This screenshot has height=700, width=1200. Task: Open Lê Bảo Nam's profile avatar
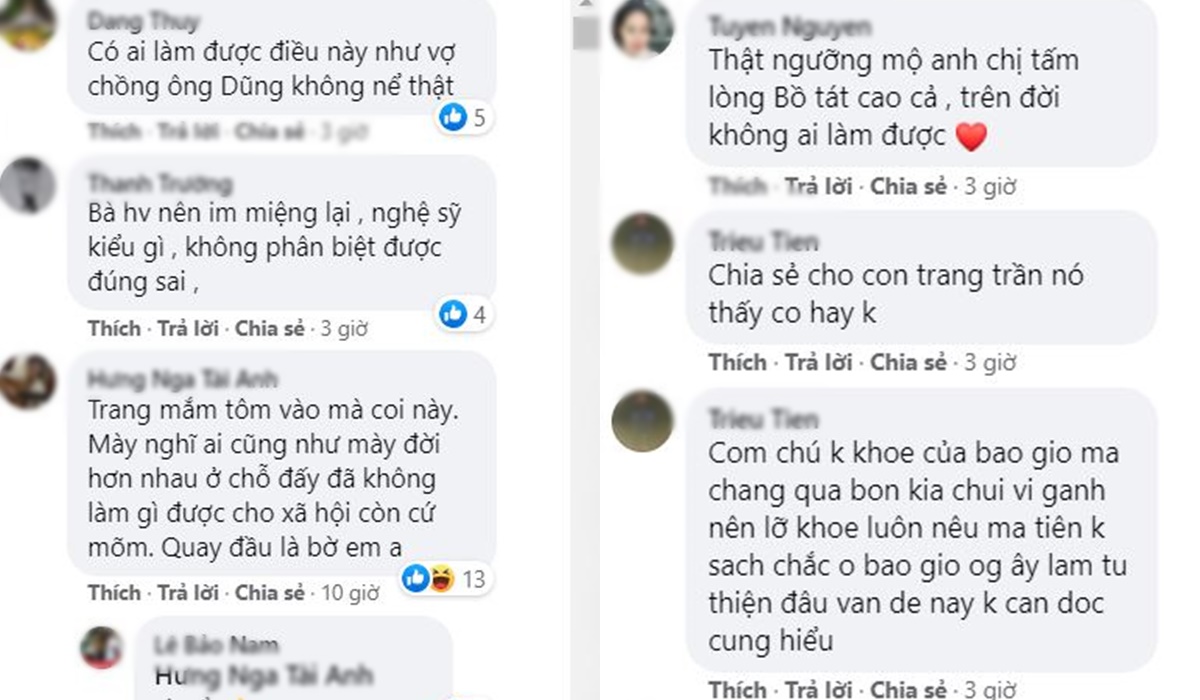pyautogui.click(x=102, y=647)
